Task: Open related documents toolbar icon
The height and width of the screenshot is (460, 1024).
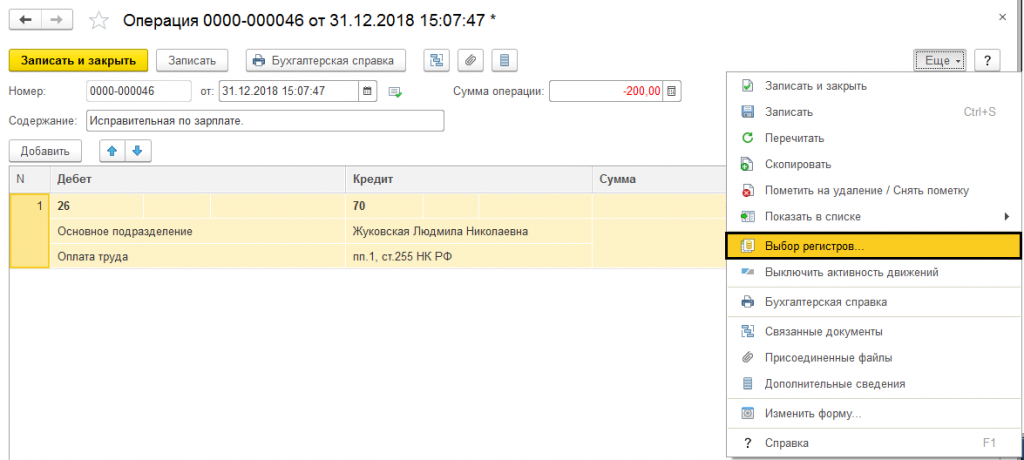Action: (437, 61)
